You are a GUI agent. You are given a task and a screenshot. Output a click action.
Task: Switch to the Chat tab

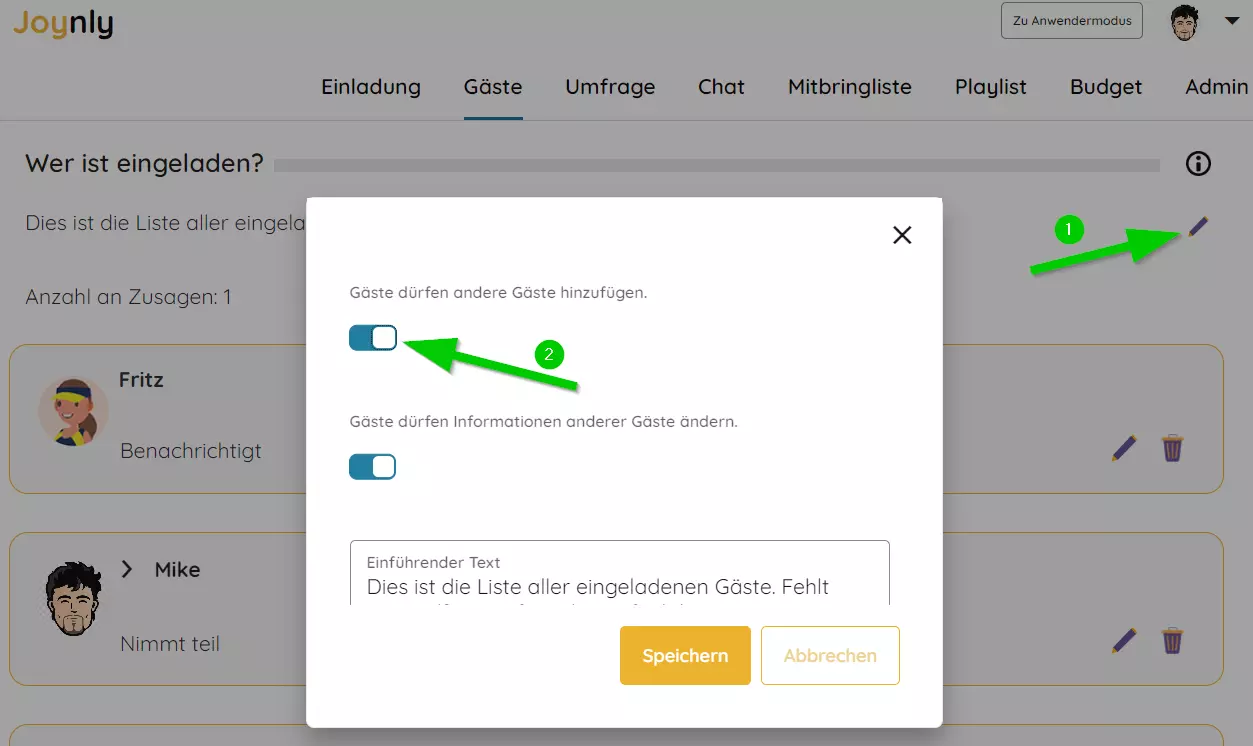721,87
